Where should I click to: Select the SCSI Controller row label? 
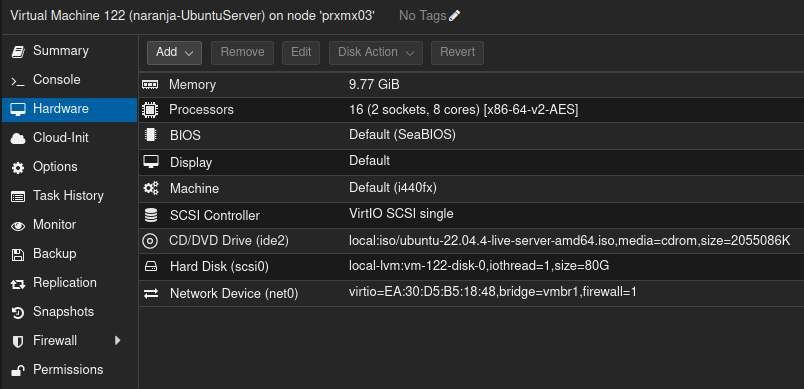pos(215,216)
